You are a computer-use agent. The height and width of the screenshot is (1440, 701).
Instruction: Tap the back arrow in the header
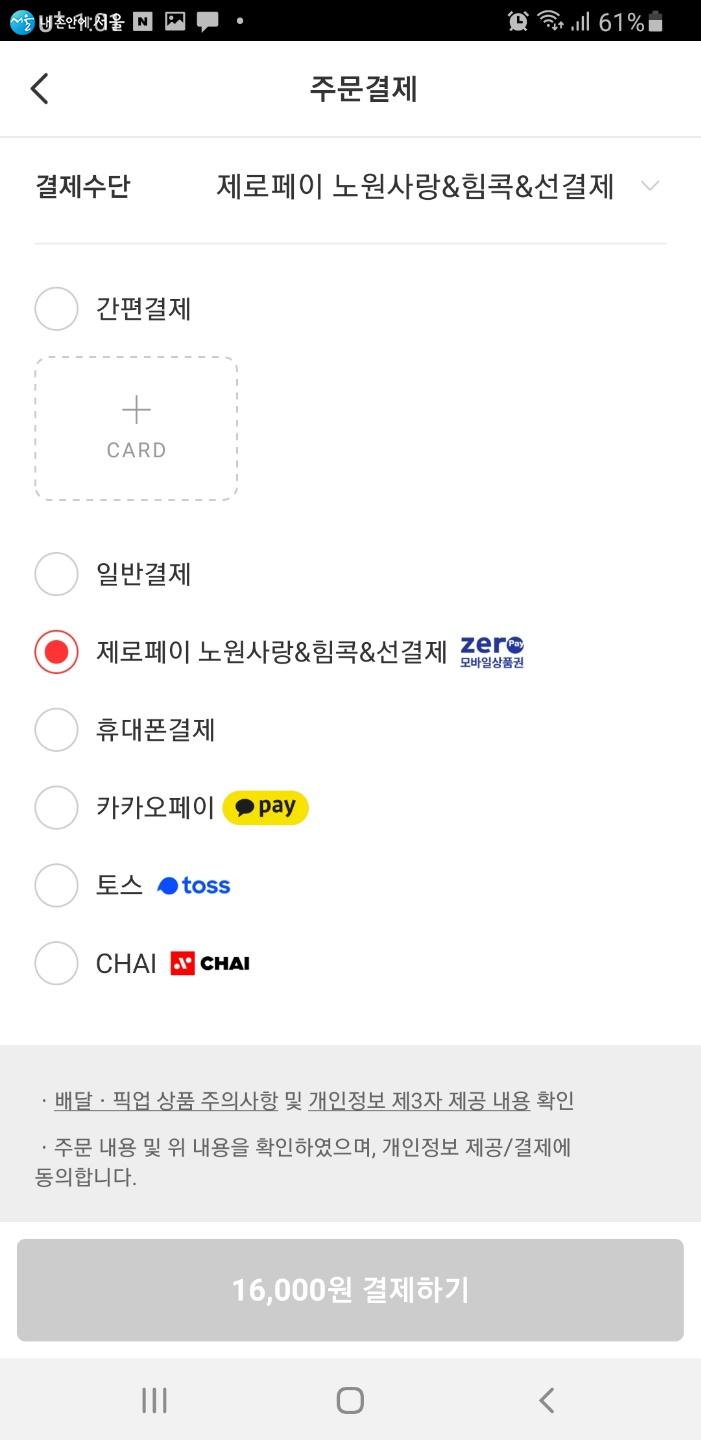click(40, 89)
